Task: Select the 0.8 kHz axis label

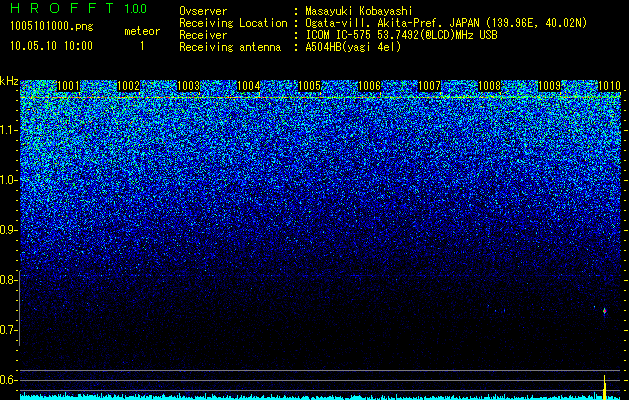Action: coord(9,280)
